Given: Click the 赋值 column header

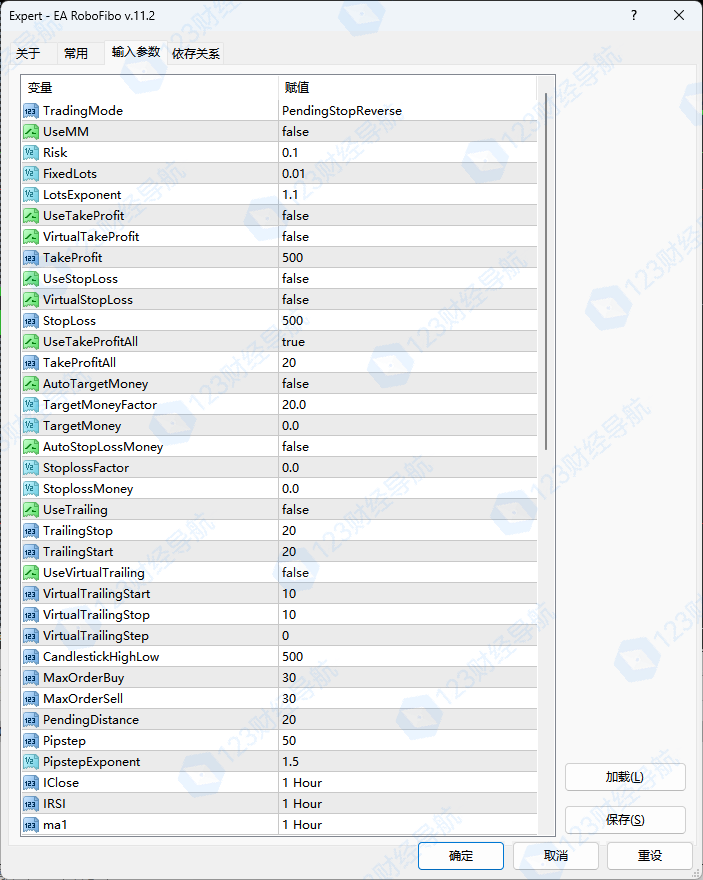Looking at the screenshot, I should click(x=407, y=88).
